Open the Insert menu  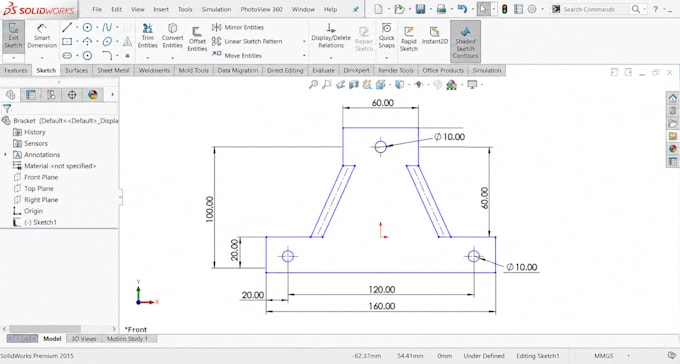click(161, 9)
